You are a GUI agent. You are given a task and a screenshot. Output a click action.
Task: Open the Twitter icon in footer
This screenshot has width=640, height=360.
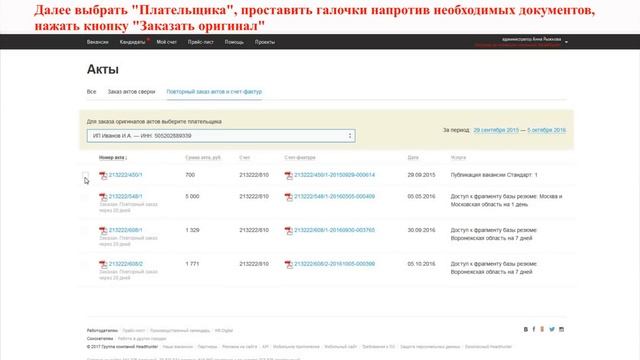point(552,329)
